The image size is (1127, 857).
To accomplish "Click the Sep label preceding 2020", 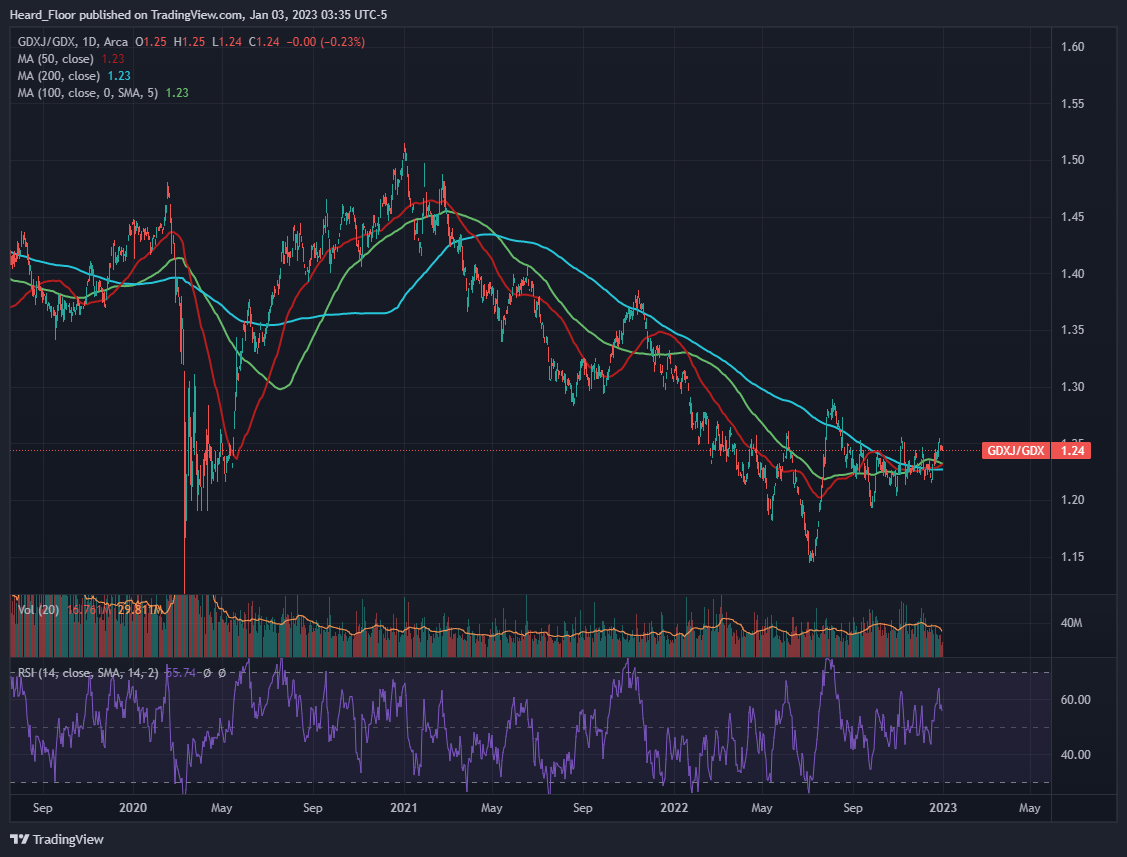I will tap(42, 807).
